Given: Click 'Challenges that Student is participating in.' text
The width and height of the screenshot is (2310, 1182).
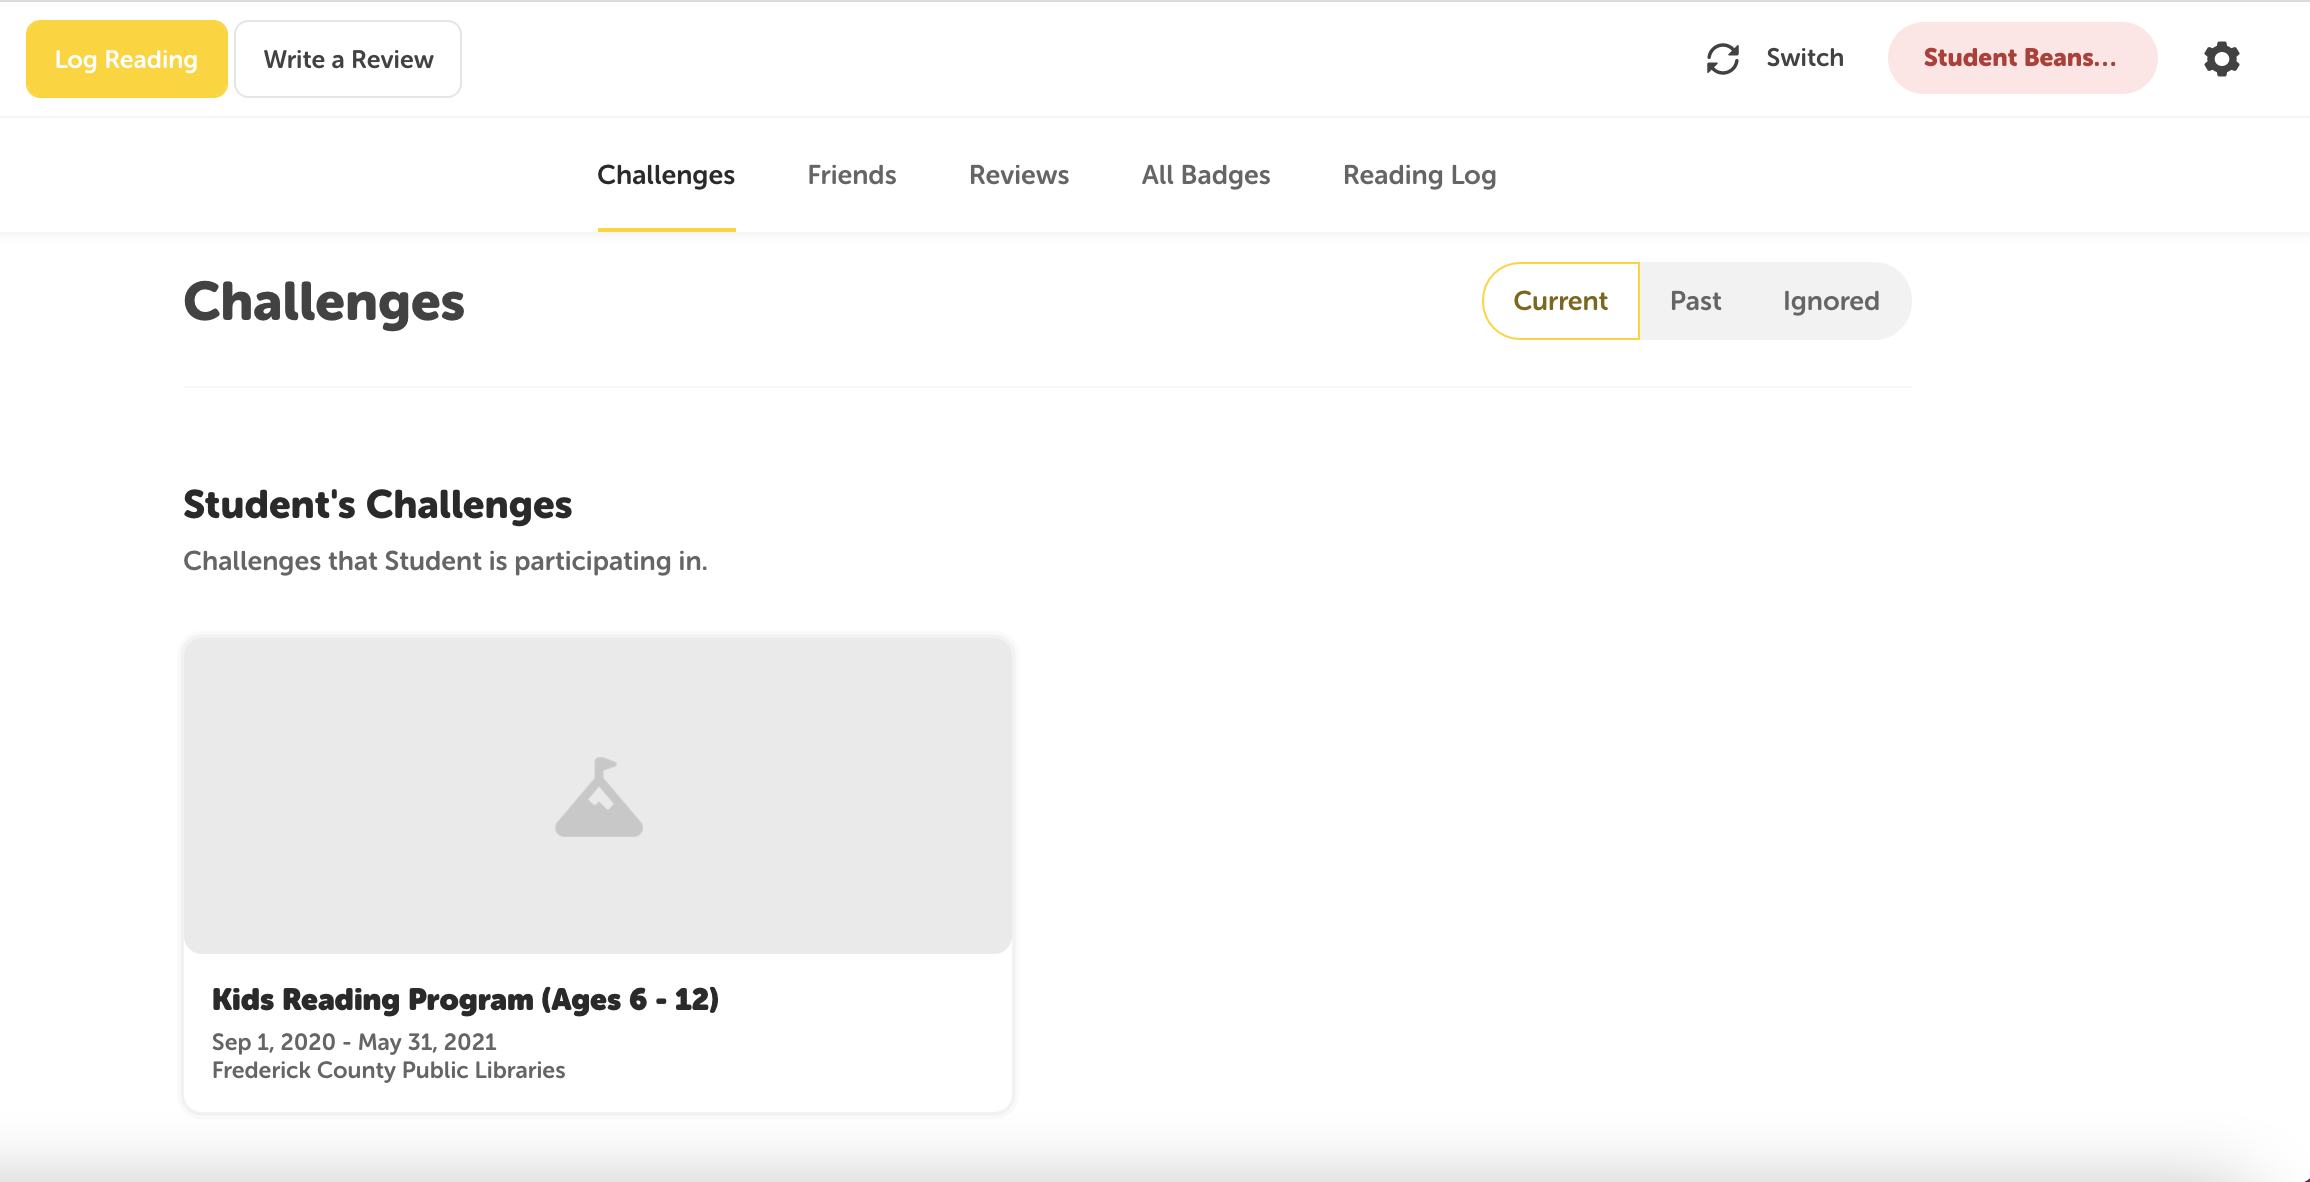Looking at the screenshot, I should tap(445, 561).
